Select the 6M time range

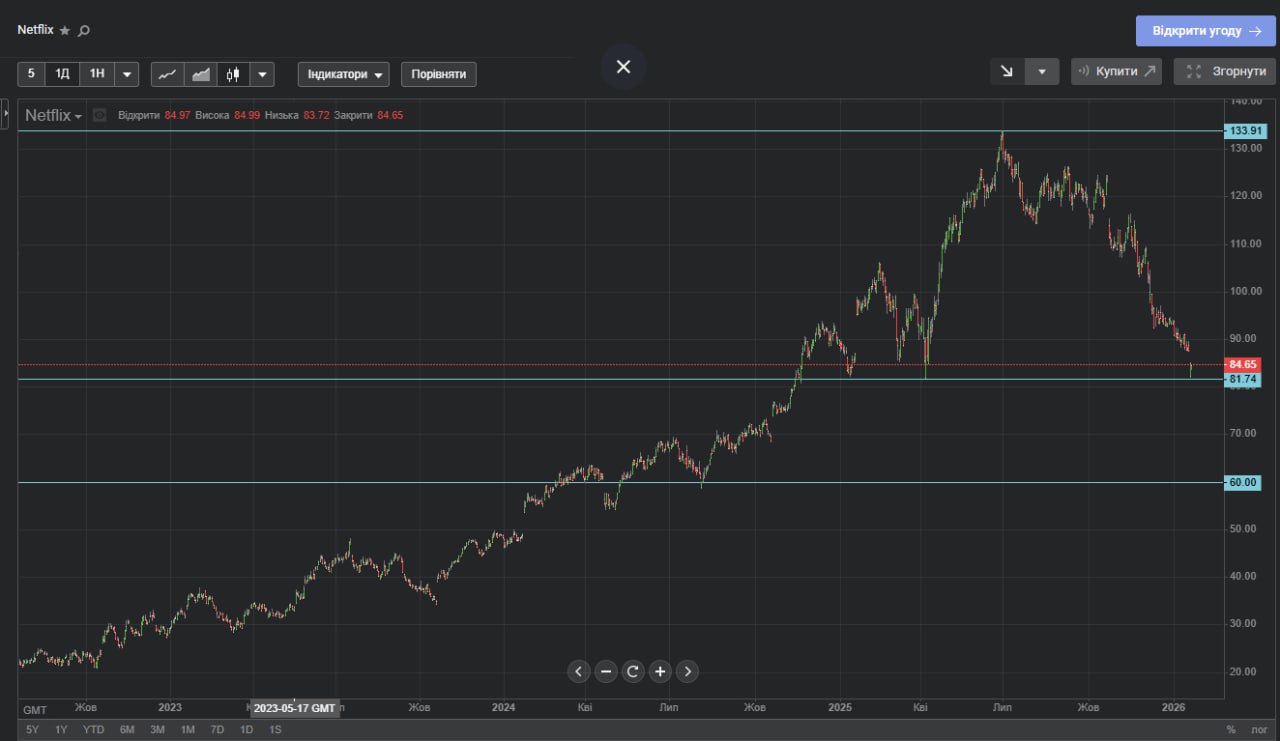click(127, 730)
